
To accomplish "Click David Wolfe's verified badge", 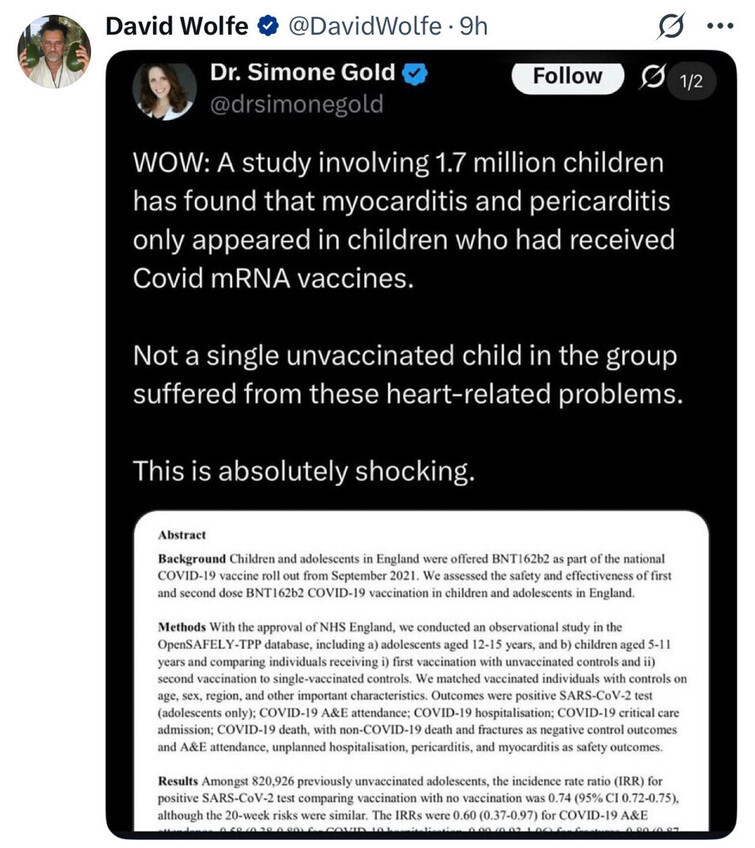I will pyautogui.click(x=268, y=26).
